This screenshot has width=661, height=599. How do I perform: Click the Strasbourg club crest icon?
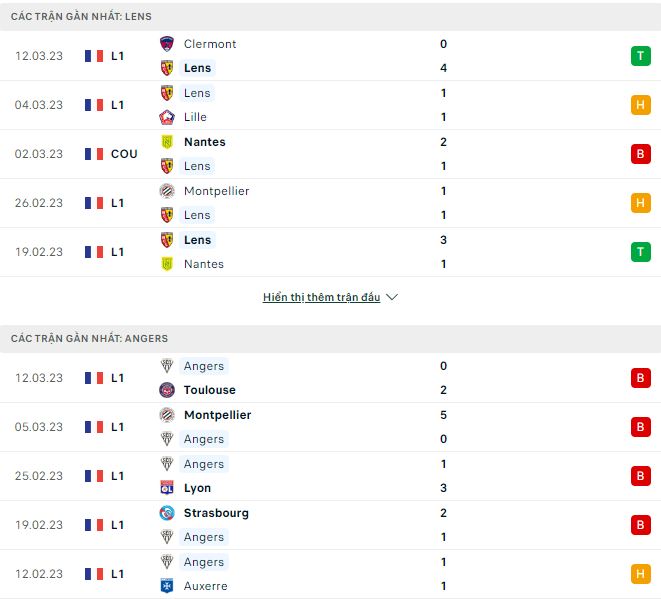167,513
